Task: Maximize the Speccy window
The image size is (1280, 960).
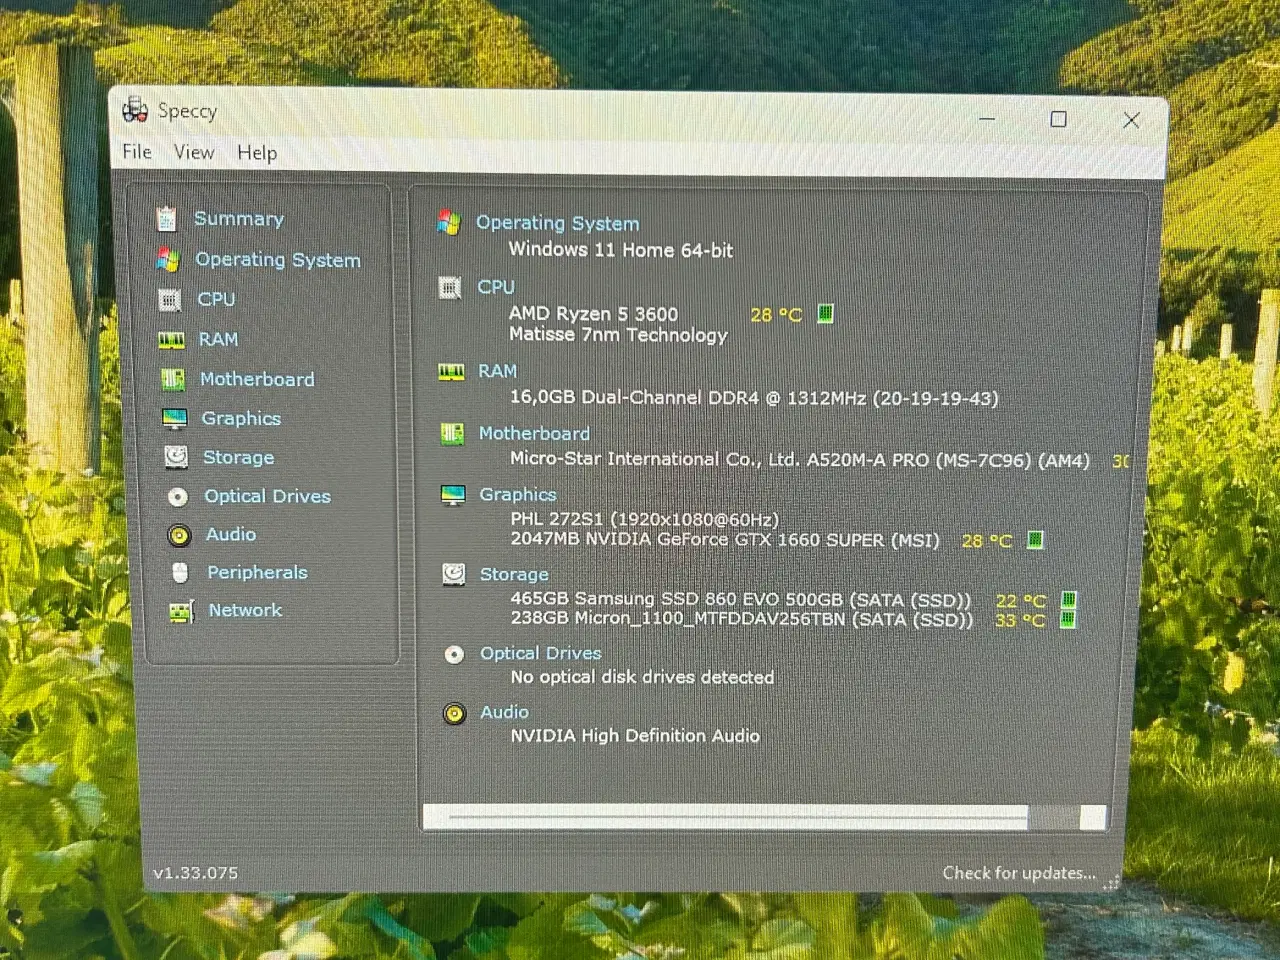Action: tap(1058, 120)
